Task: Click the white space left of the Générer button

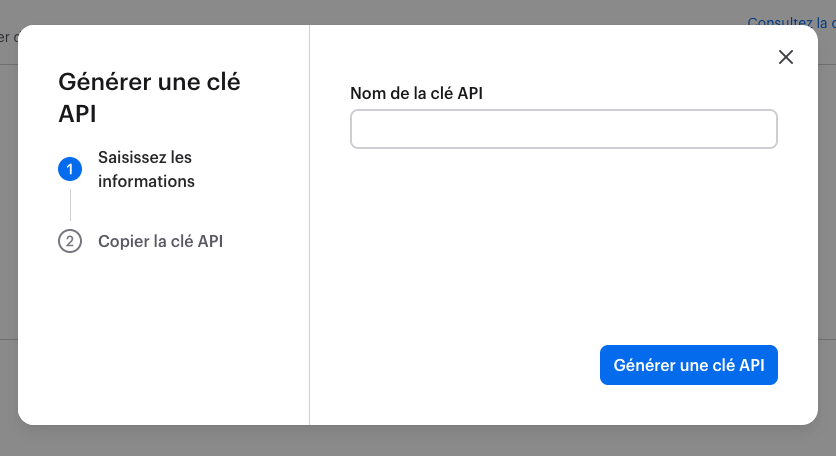Action: [460, 366]
